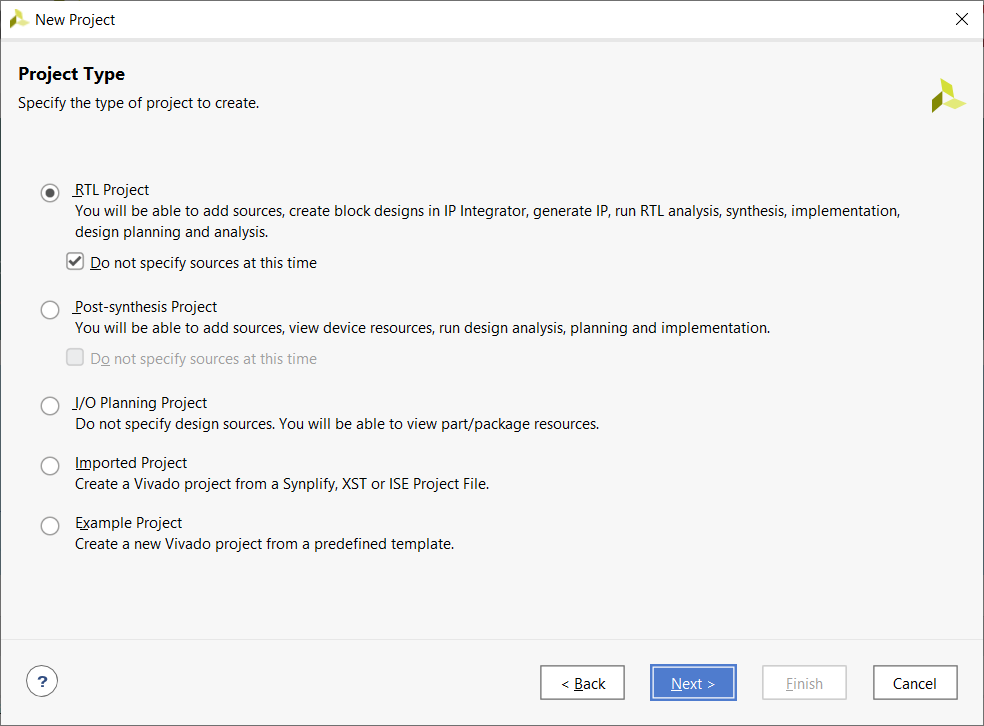Viewport: 984px width, 726px height.
Task: Click the 'Post-synthesis Project' label text
Action: (x=146, y=307)
